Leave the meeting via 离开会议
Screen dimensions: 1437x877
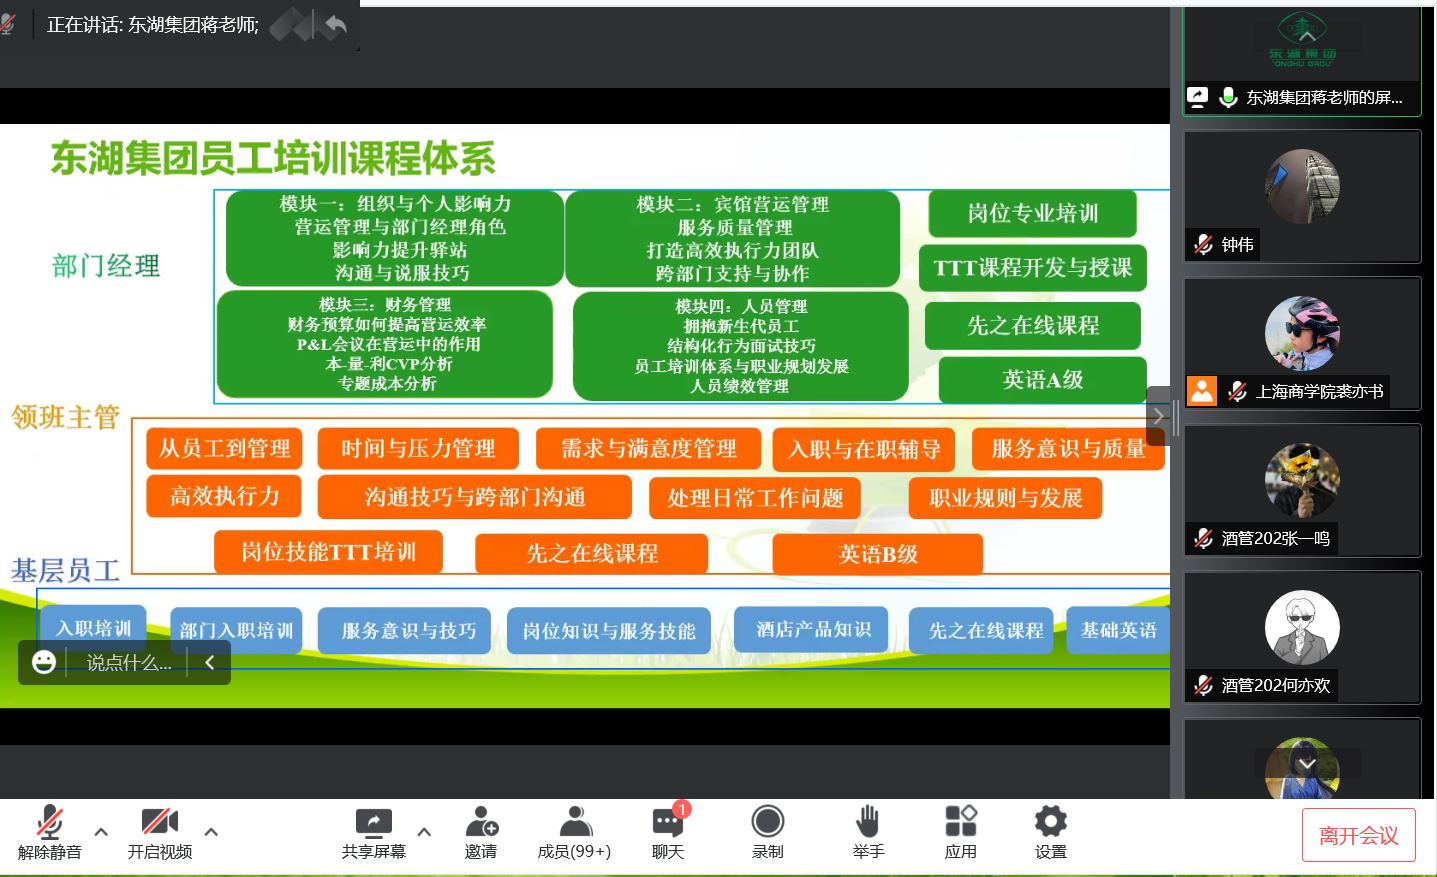(1359, 835)
